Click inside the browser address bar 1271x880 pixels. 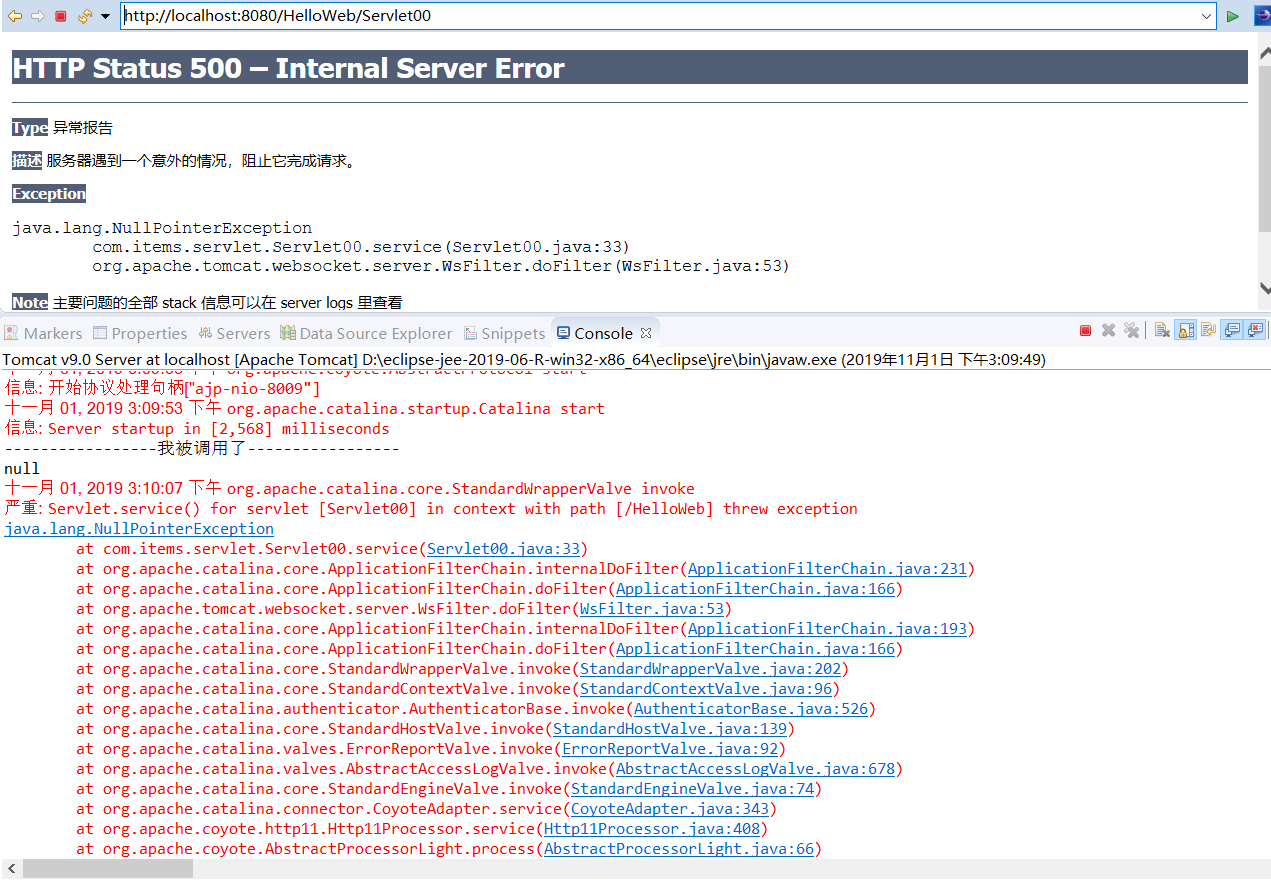point(600,16)
